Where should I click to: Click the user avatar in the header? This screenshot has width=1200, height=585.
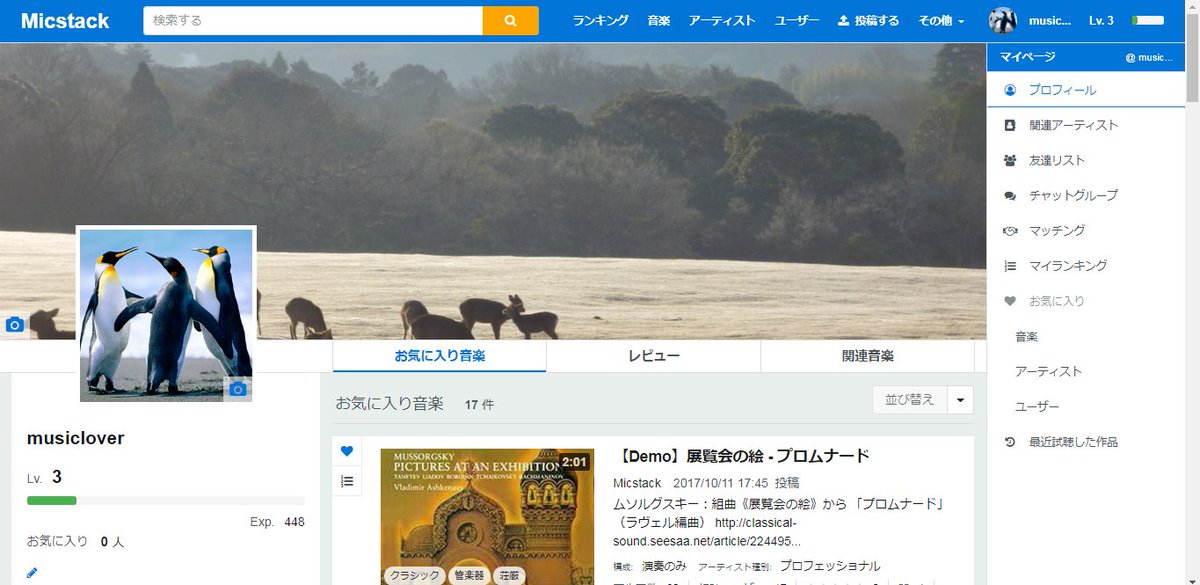(x=1003, y=20)
